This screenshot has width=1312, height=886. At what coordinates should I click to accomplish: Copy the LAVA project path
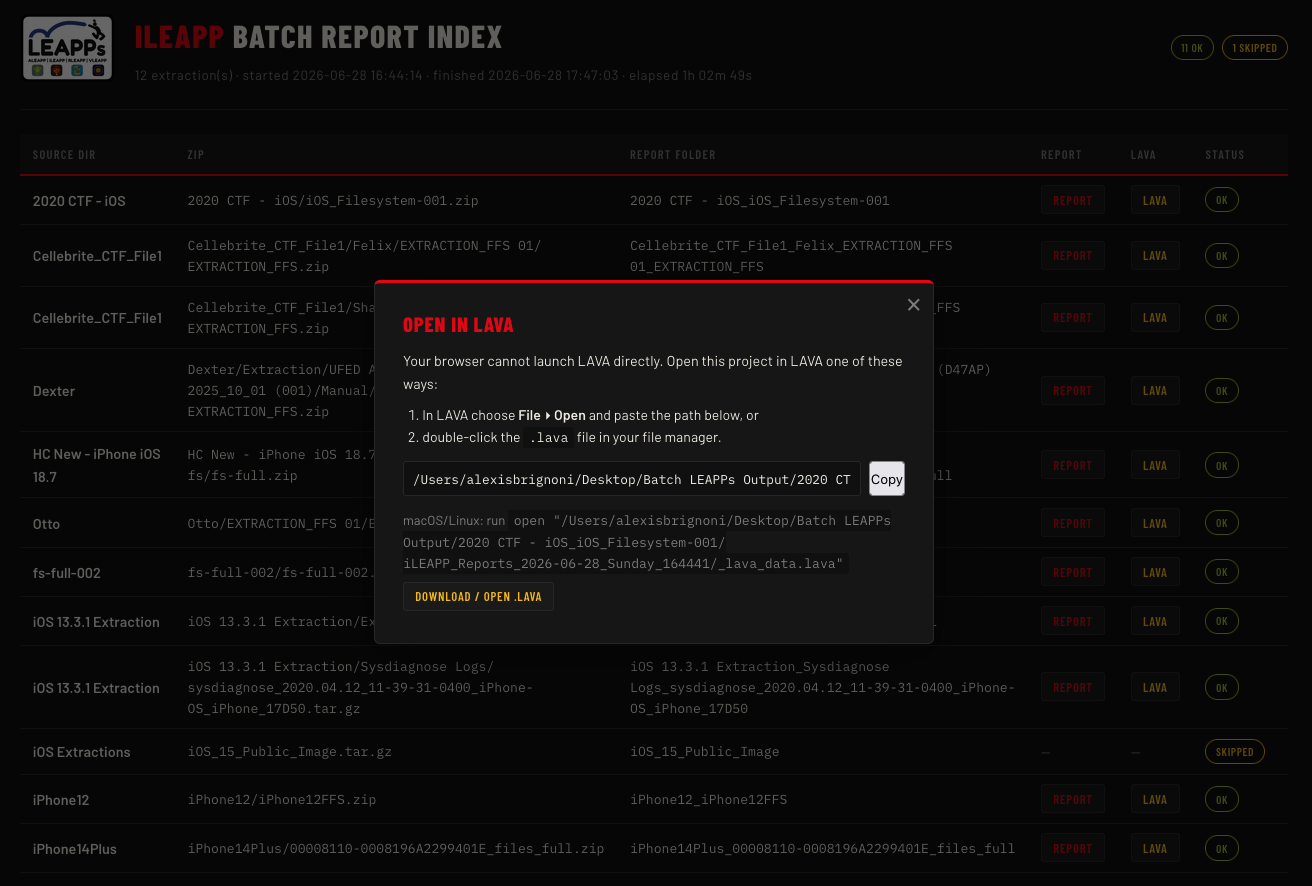tap(886, 479)
